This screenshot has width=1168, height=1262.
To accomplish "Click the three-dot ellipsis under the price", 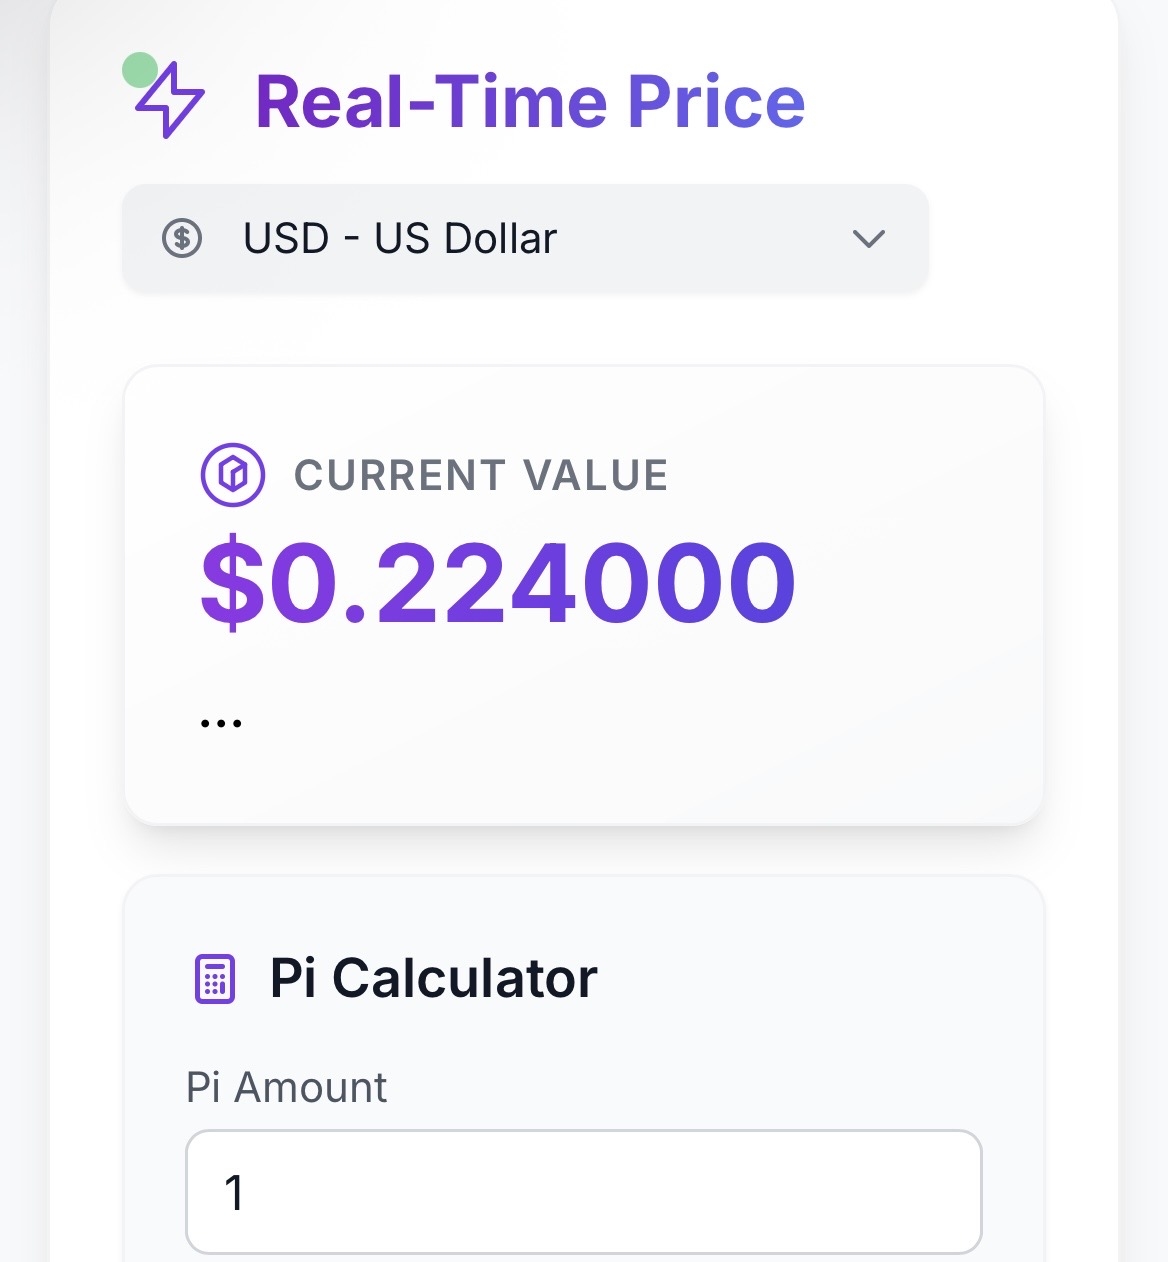I will (x=221, y=723).
